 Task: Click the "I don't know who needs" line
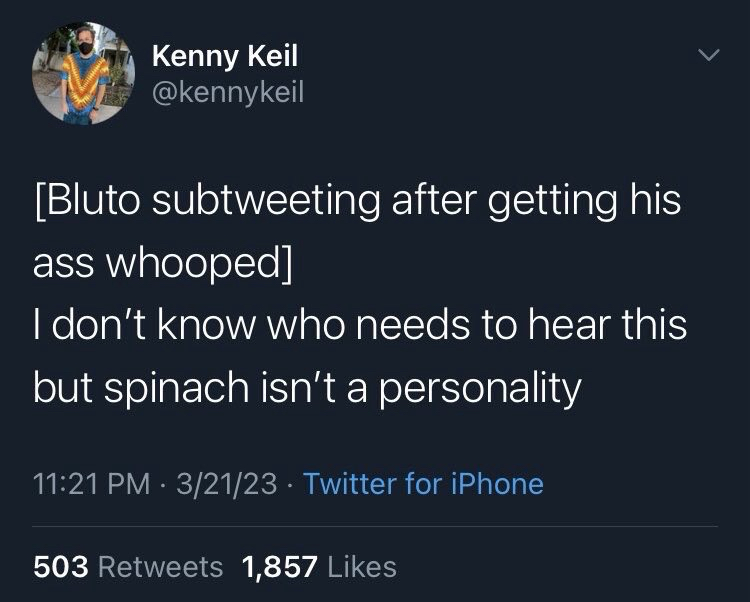coord(360,326)
